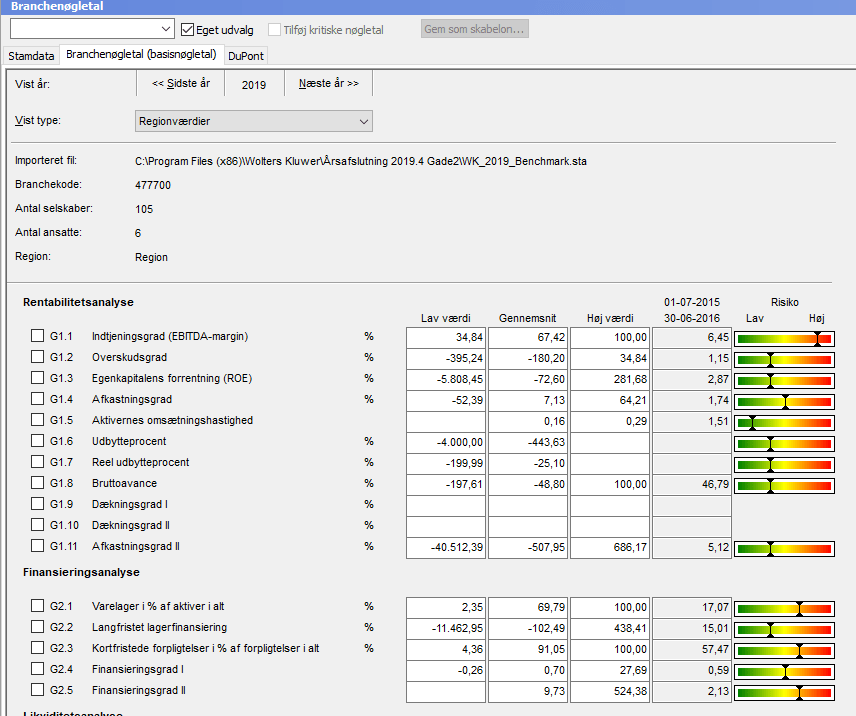The width and height of the screenshot is (856, 716).
Task: Select the Lav værdi cell for Udbytteprocent
Action: [444, 442]
